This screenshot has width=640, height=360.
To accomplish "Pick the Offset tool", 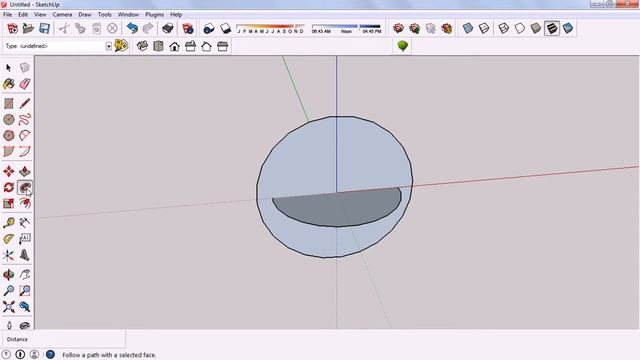I will pos(24,203).
